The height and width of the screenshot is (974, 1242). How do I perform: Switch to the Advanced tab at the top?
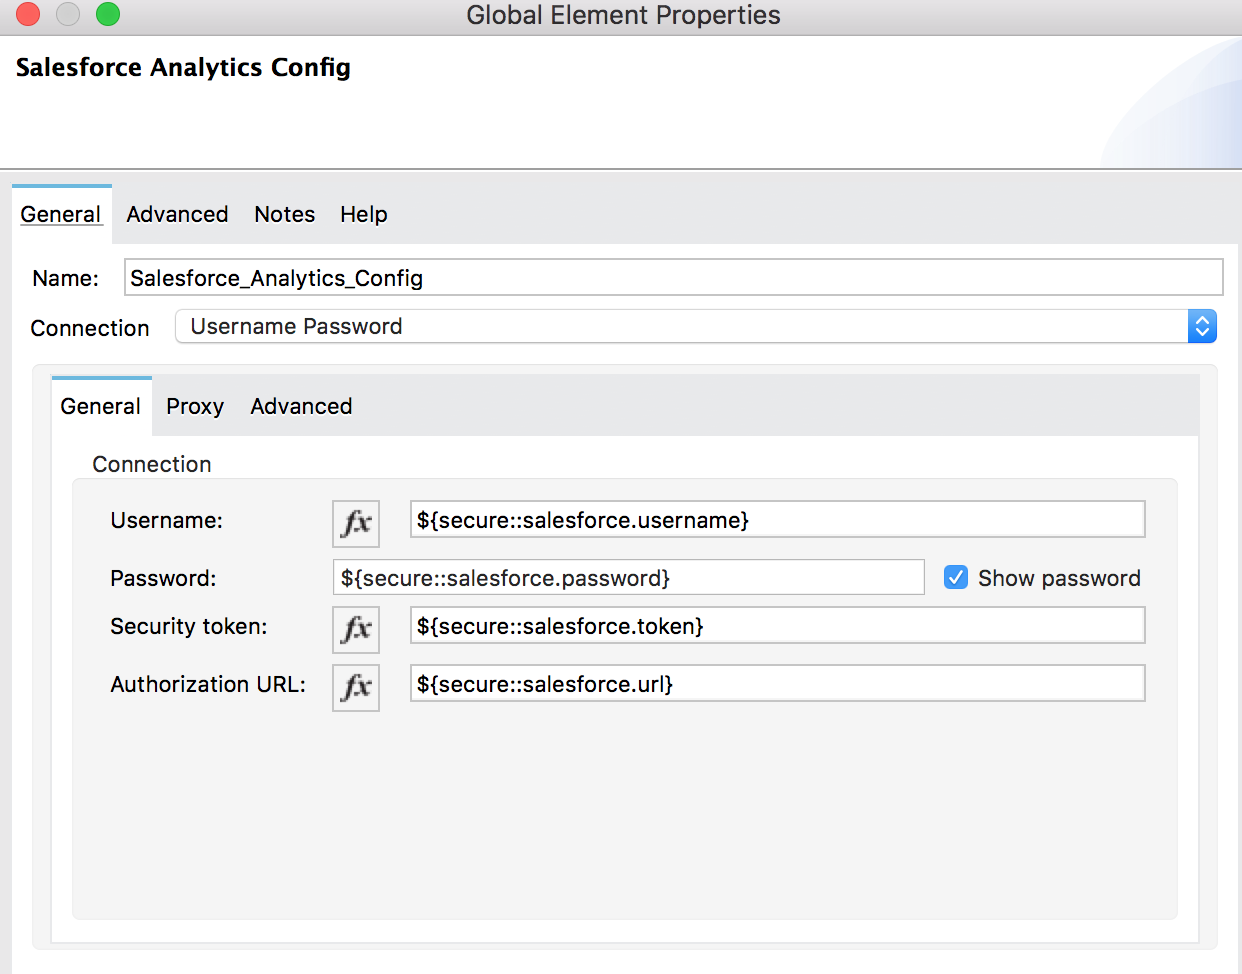177,214
